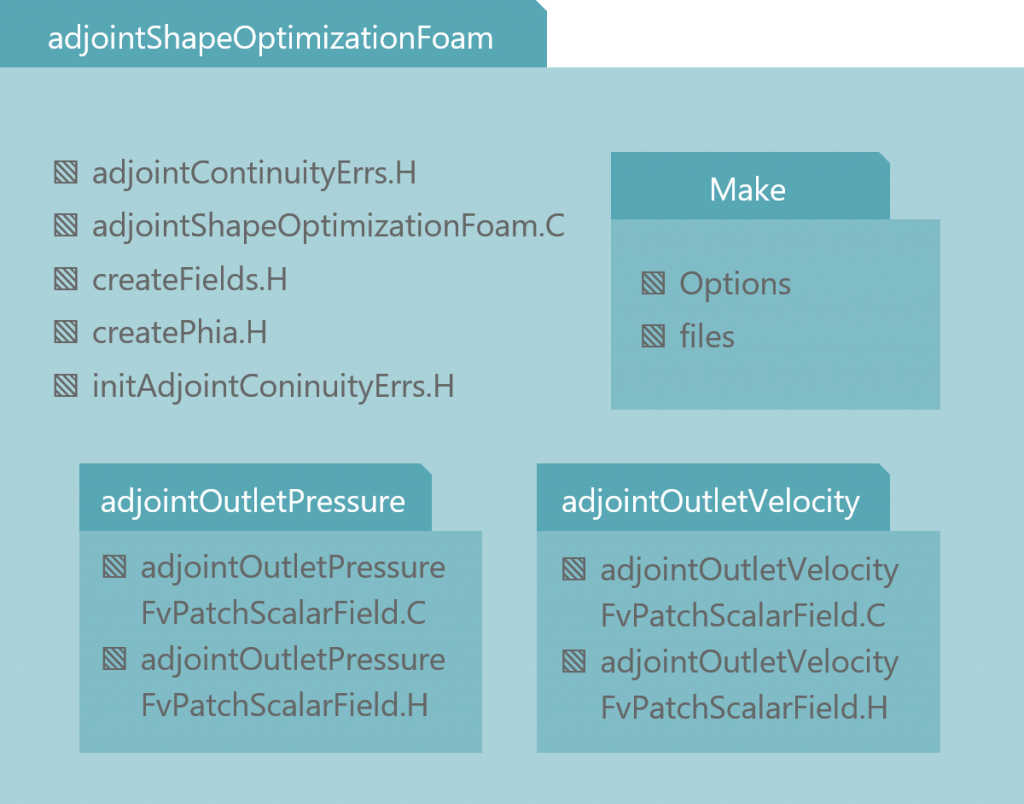Open the initAdjointConinuityErrs.H file label
Image resolution: width=1024 pixels, height=804 pixels.
coord(273,387)
